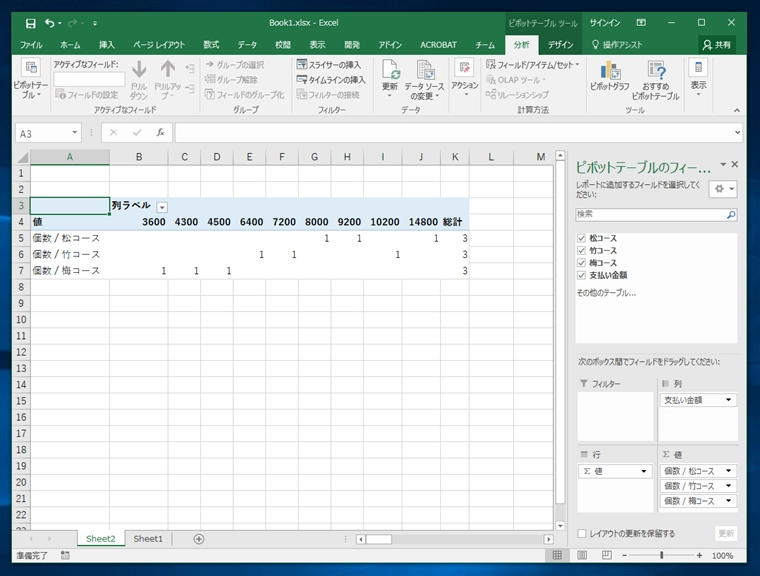Click the vertical scrollbar down arrow
Image resolution: width=760 pixels, height=576 pixels.
click(x=560, y=525)
